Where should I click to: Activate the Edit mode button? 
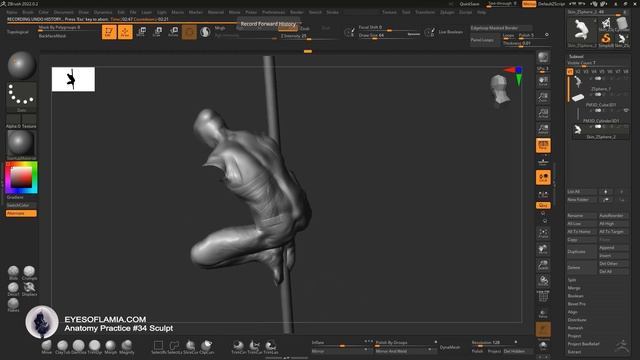tap(109, 32)
